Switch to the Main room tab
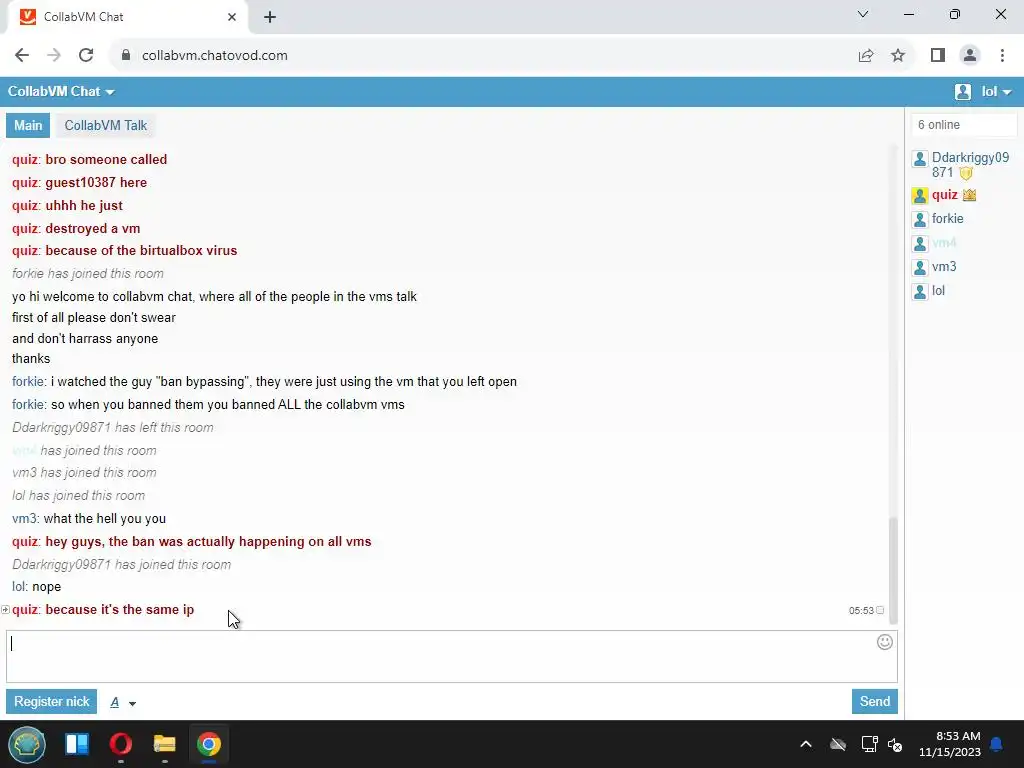1024x768 pixels. pyautogui.click(x=28, y=125)
